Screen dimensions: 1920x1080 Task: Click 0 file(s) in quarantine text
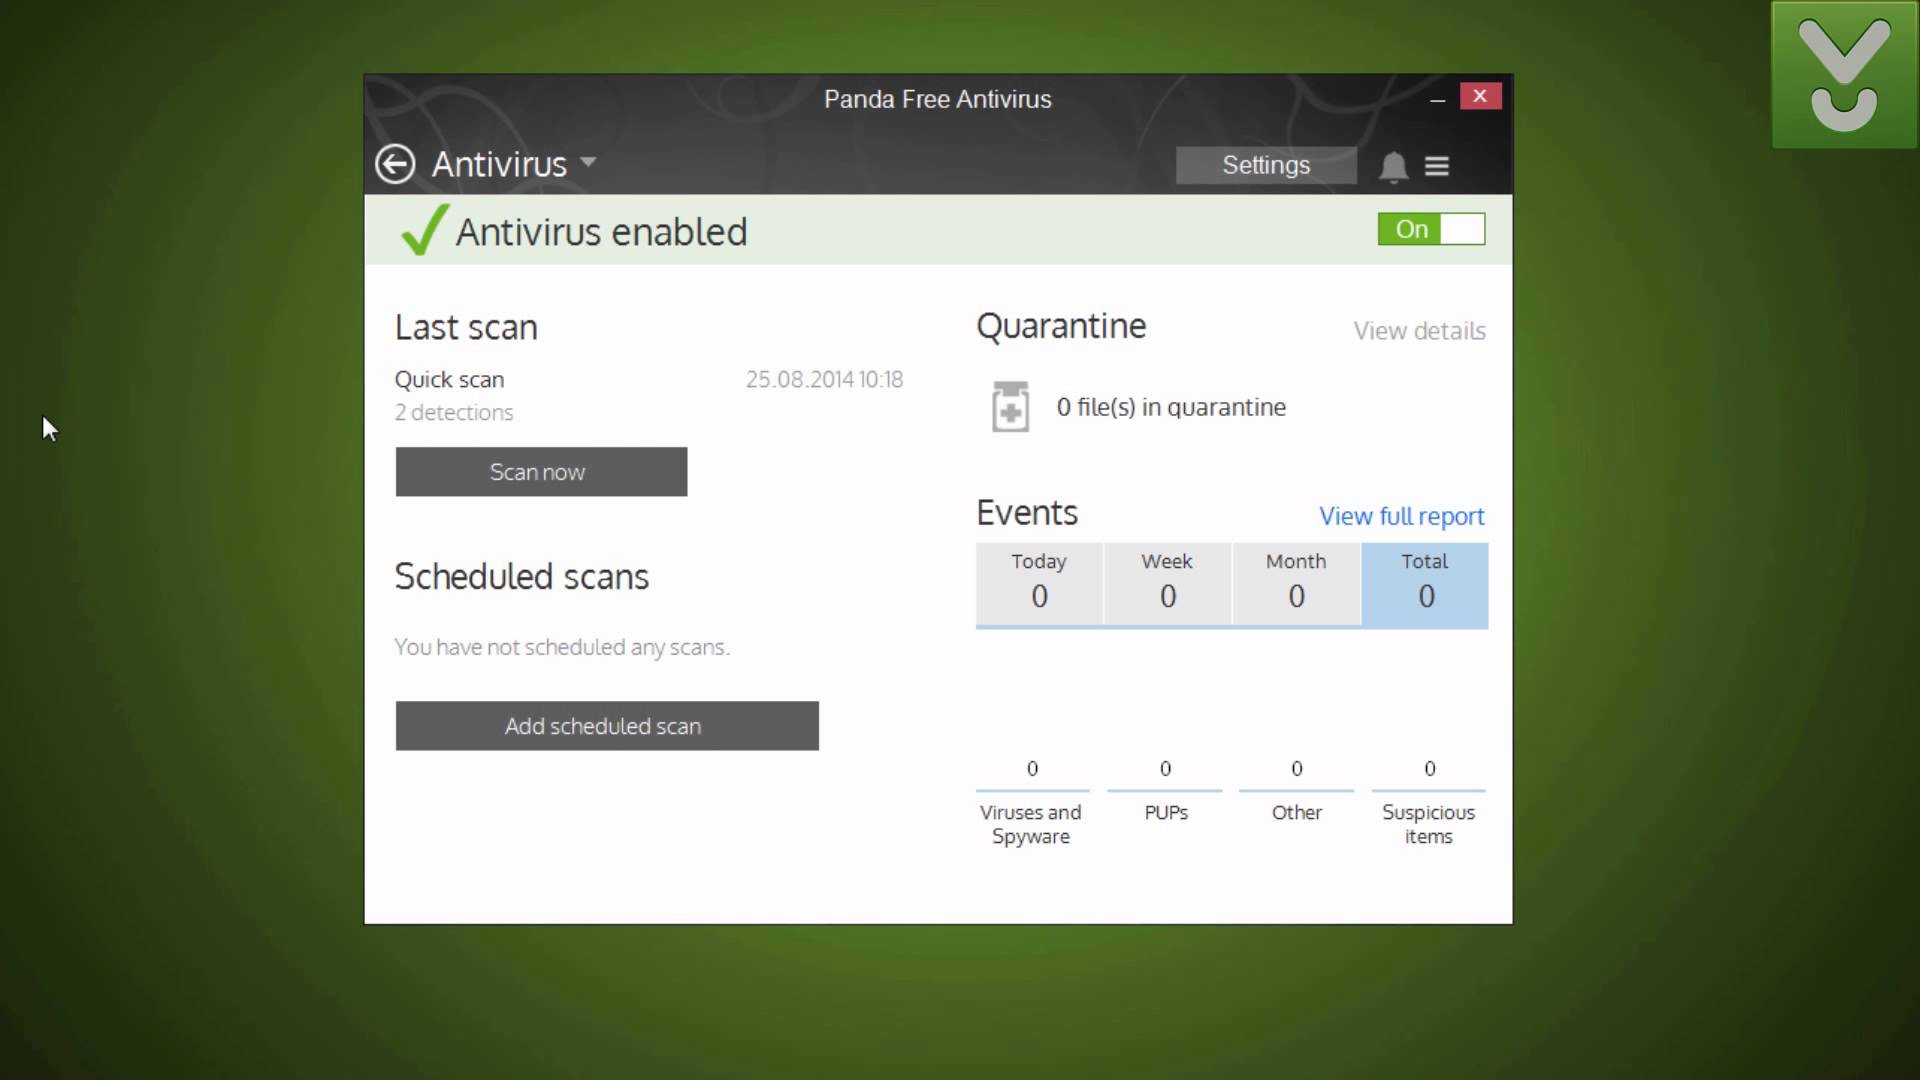click(1171, 407)
